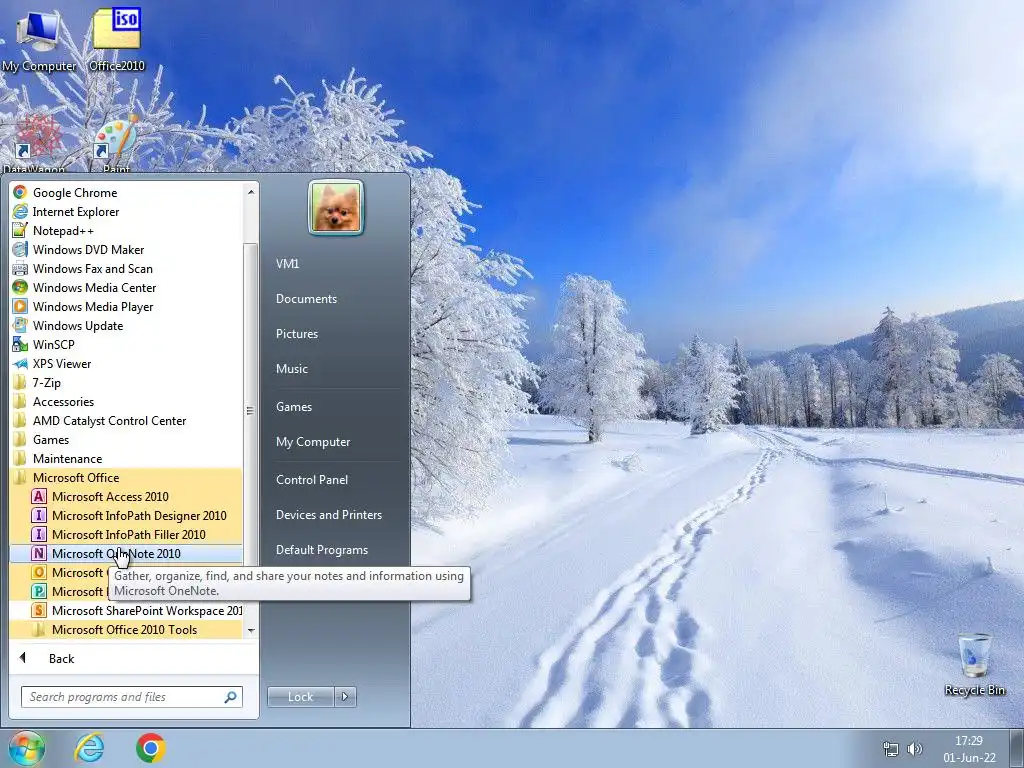The height and width of the screenshot is (768, 1024).
Task: Open My Computer desktop icon
Action: pos(39,40)
